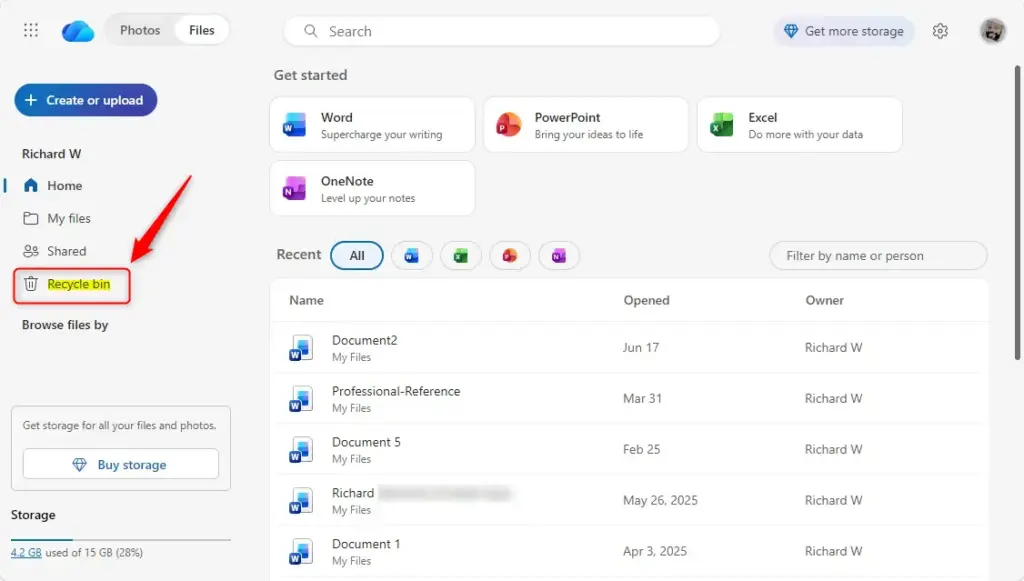Screen dimensions: 1024x581
Task: Open the Excel get started card
Action: pyautogui.click(x=800, y=125)
